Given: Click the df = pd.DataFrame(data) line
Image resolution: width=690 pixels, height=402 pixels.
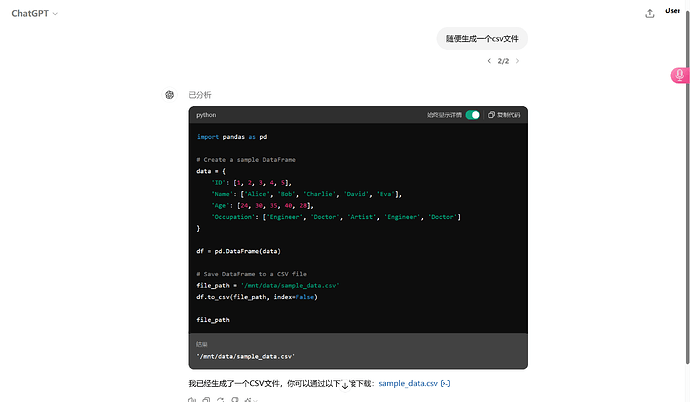Looking at the screenshot, I should coord(239,251).
